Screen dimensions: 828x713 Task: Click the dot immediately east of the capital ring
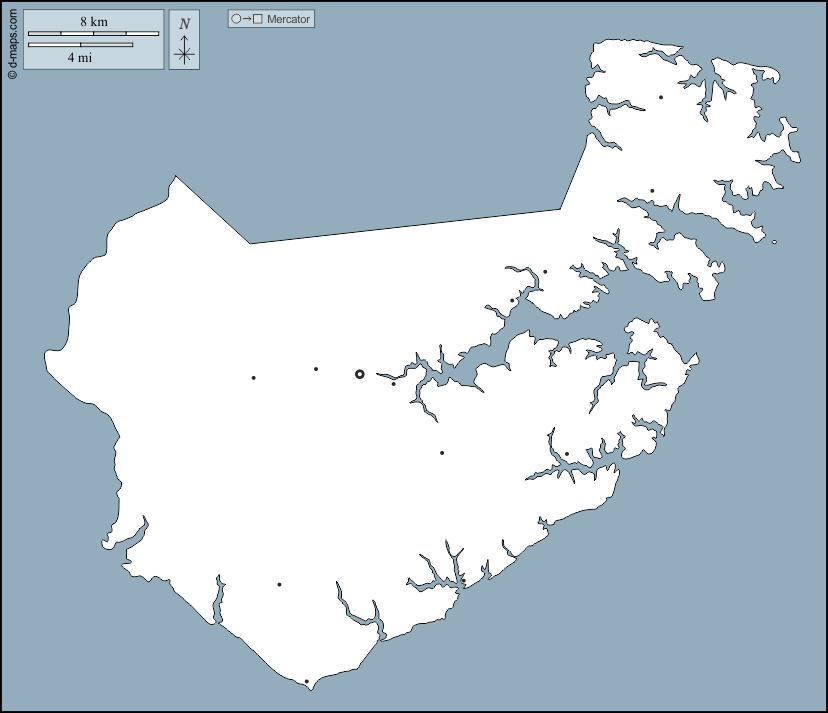(394, 384)
